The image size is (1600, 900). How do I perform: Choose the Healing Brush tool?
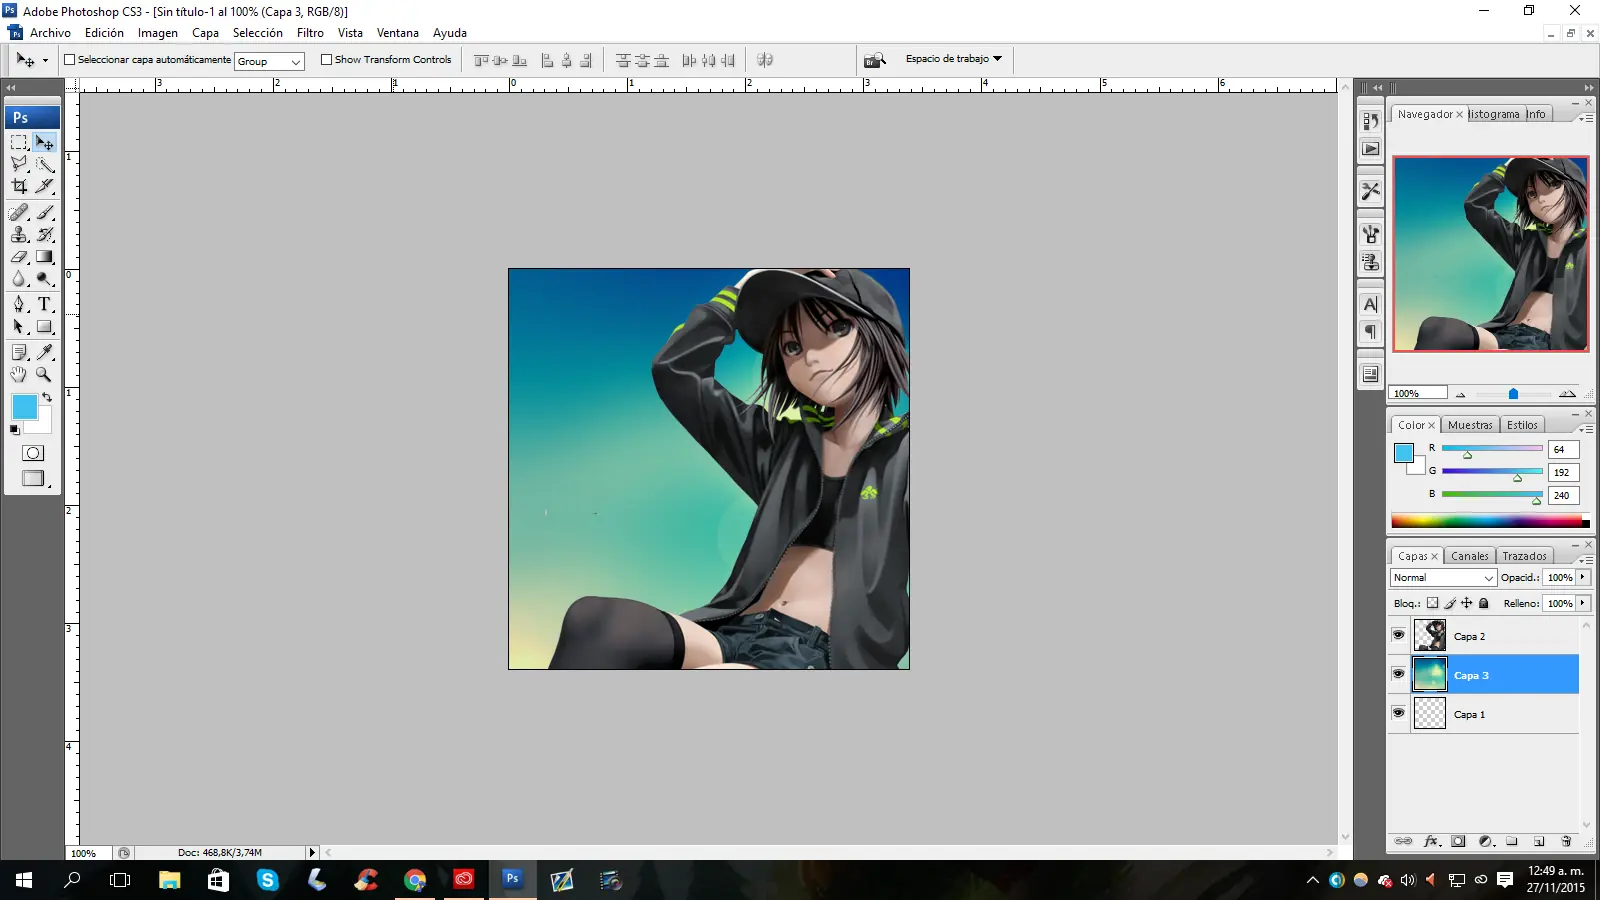[19, 212]
